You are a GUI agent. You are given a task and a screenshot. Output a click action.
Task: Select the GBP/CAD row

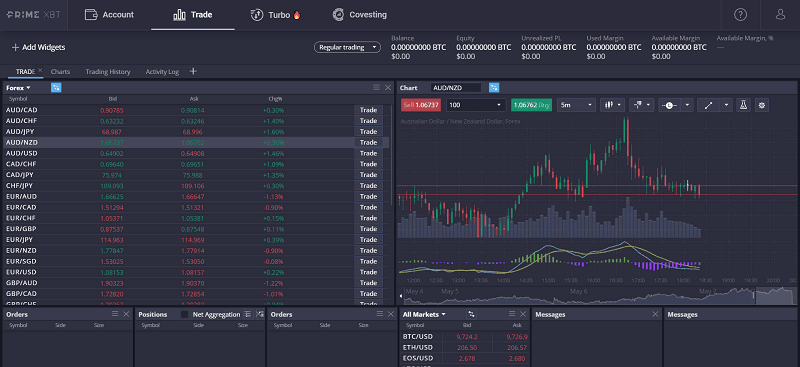click(197, 293)
